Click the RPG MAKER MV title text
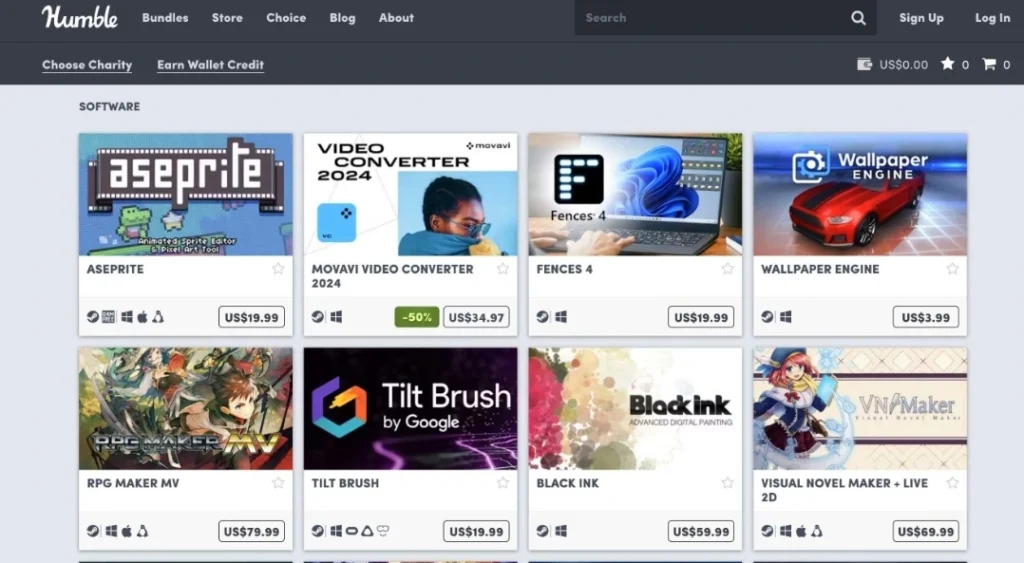Screen dimensions: 1024x563 pyautogui.click(x=133, y=483)
